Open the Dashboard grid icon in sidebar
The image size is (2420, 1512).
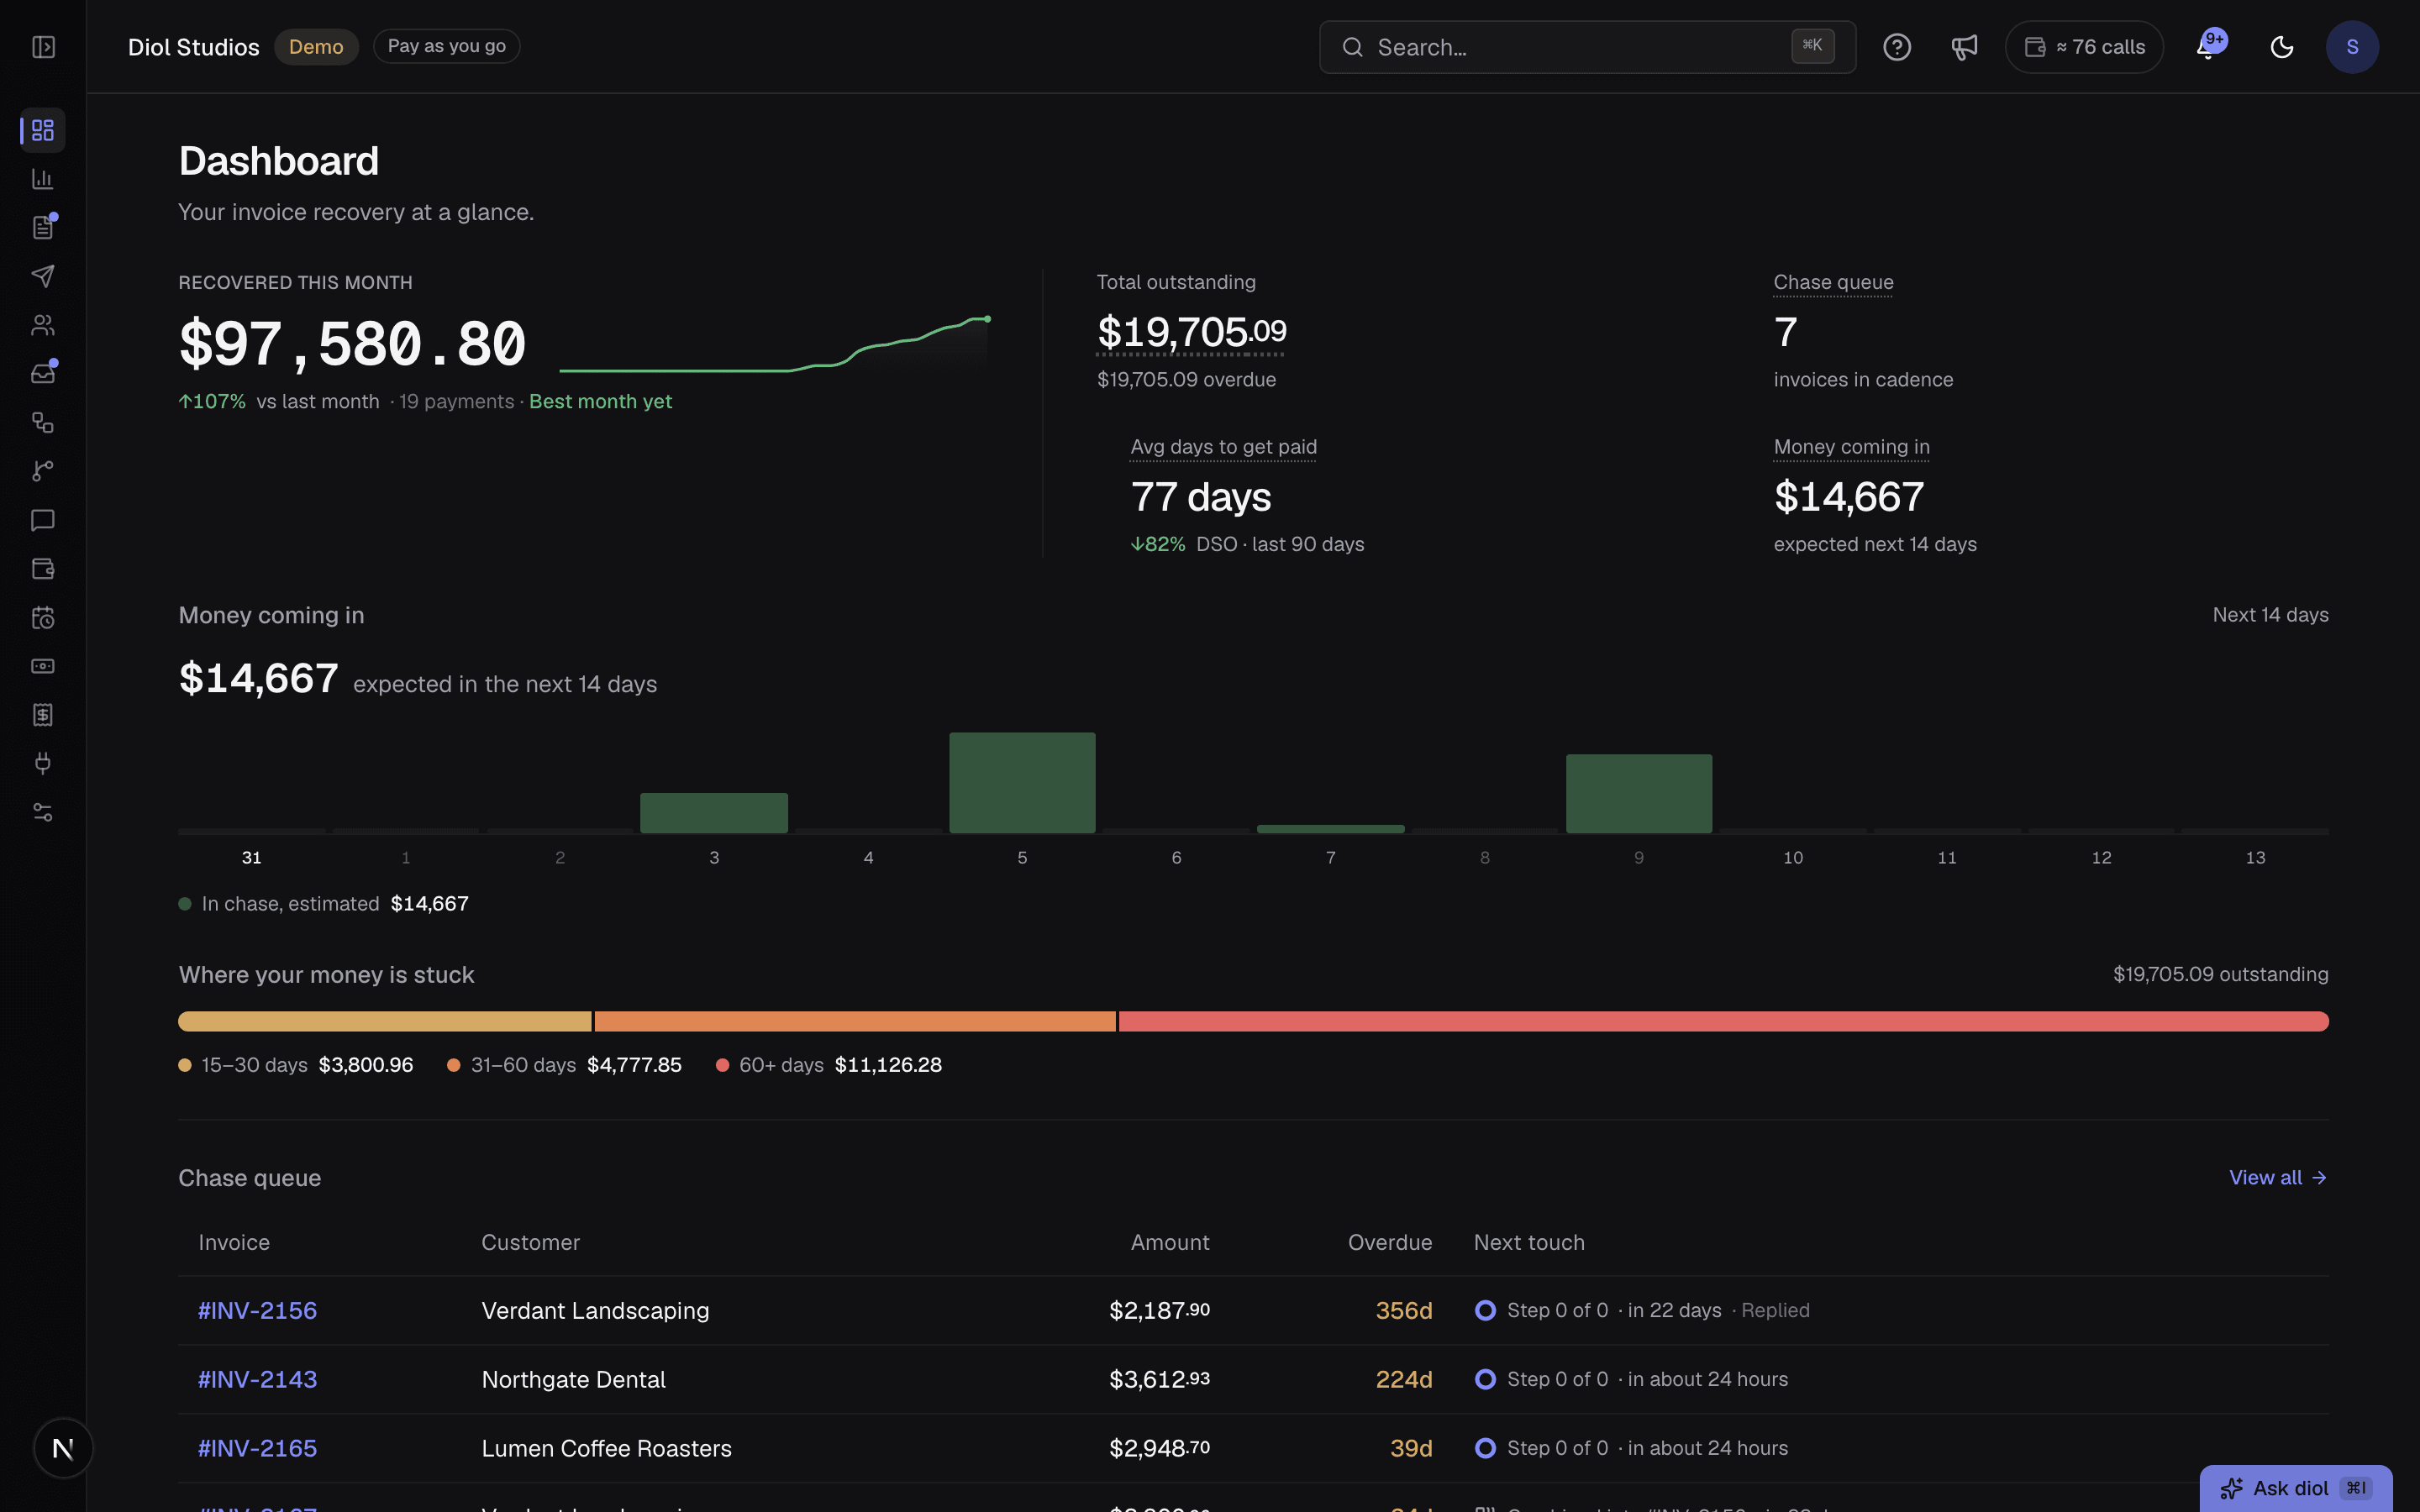pos(43,130)
